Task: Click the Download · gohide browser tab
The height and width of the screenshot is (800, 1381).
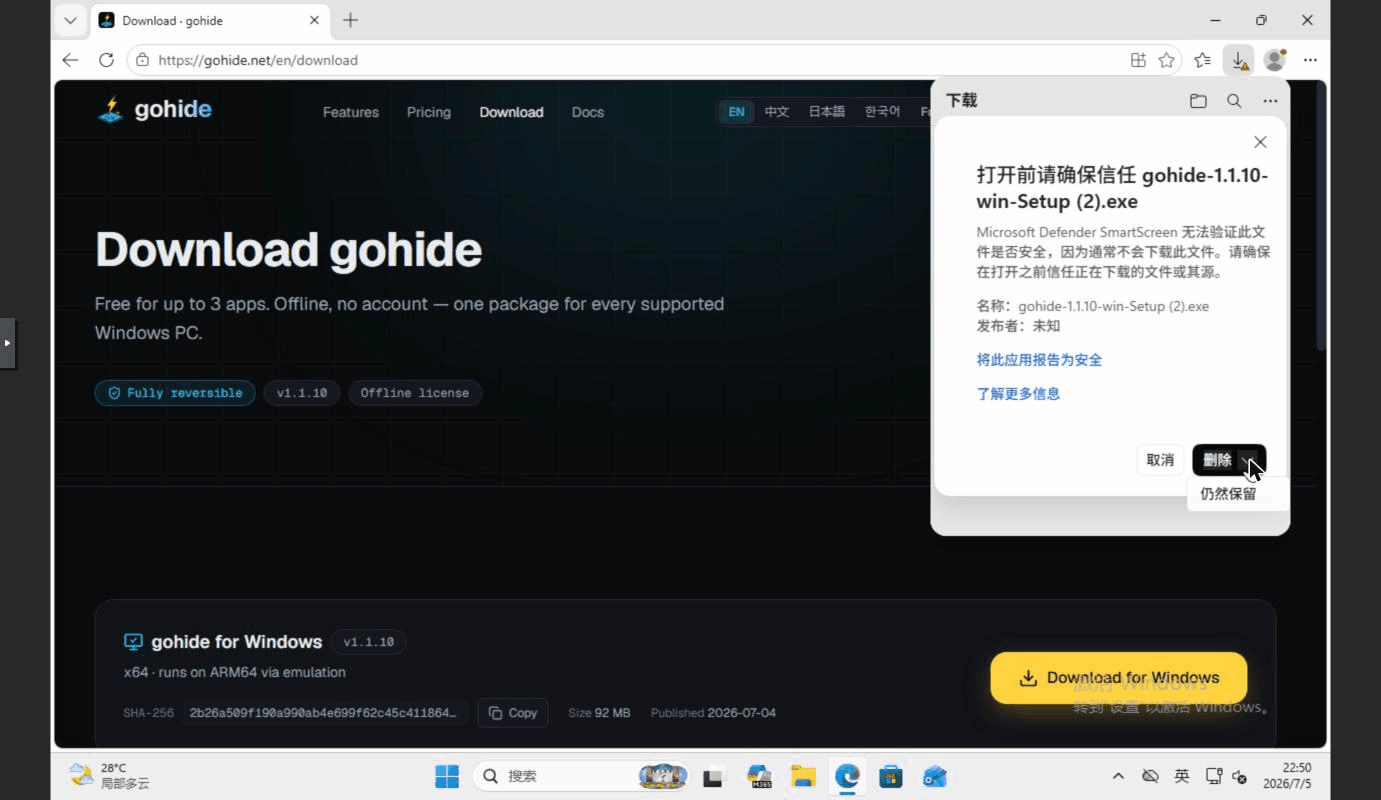Action: (x=210, y=20)
